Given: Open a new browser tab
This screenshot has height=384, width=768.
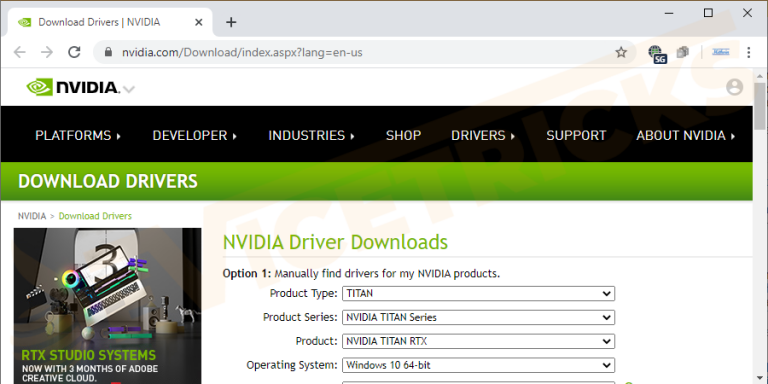Looking at the screenshot, I should [x=231, y=22].
